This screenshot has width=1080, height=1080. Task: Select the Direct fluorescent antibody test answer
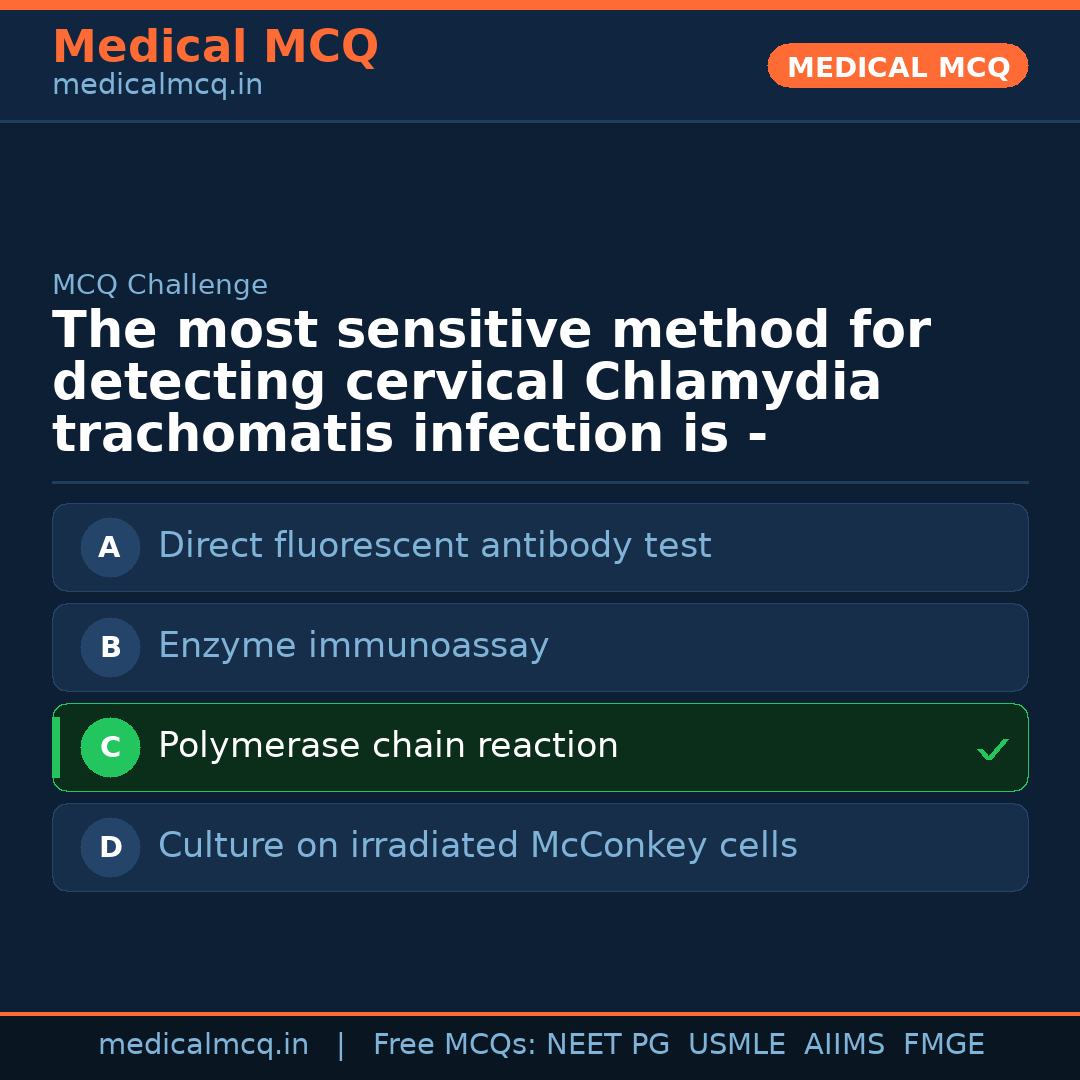[434, 546]
